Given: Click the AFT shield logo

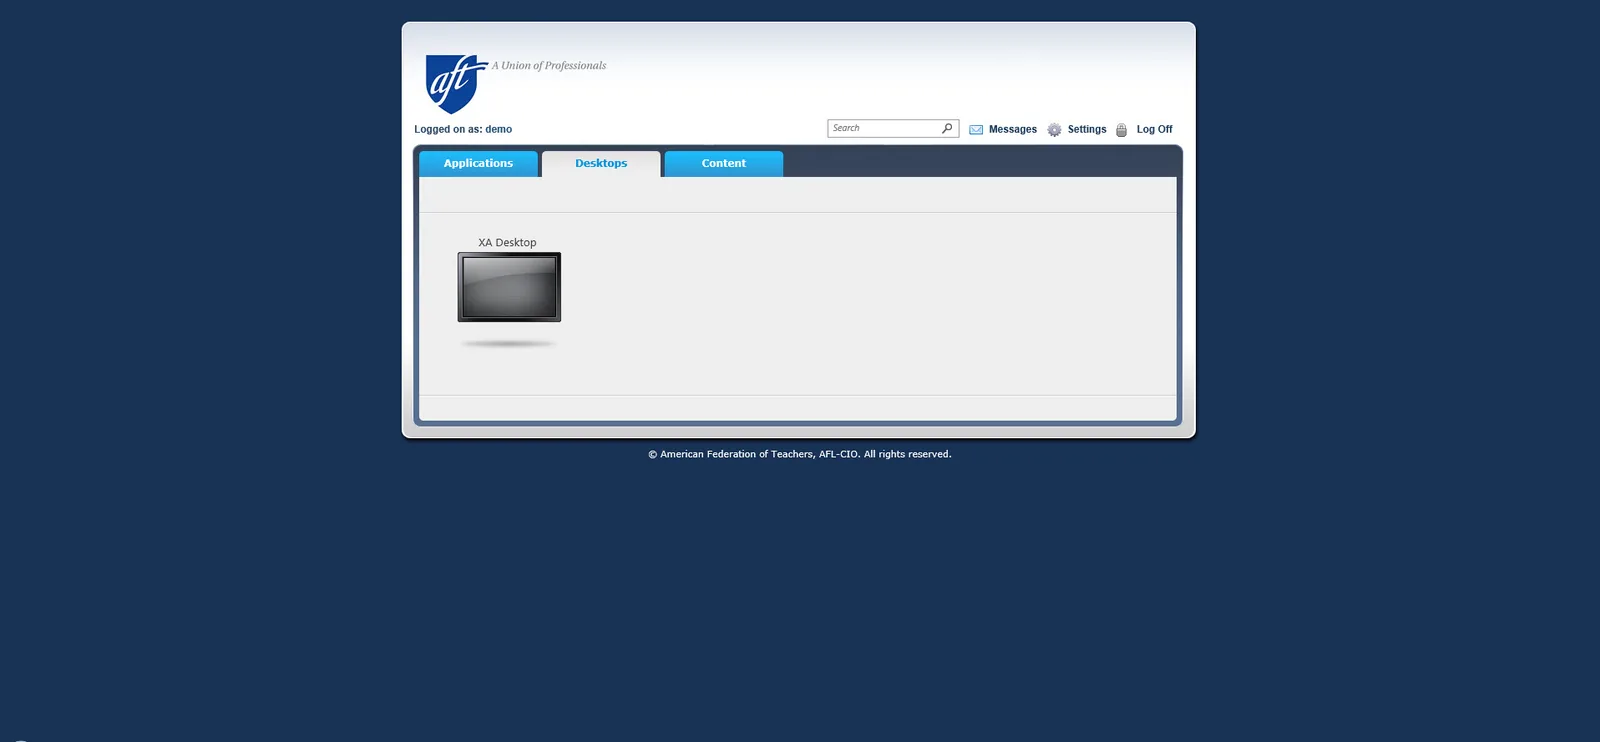Looking at the screenshot, I should [x=456, y=84].
